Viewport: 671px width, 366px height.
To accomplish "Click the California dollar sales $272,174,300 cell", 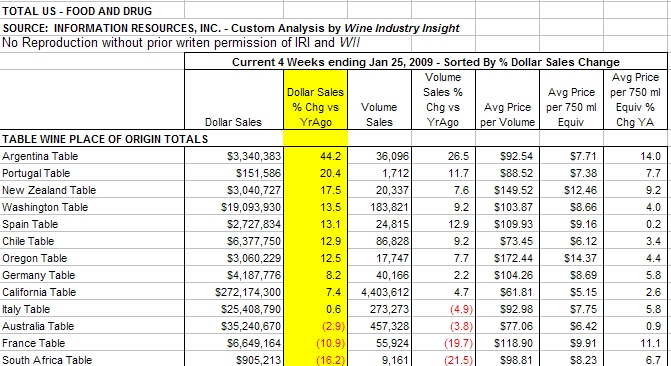I will (234, 292).
